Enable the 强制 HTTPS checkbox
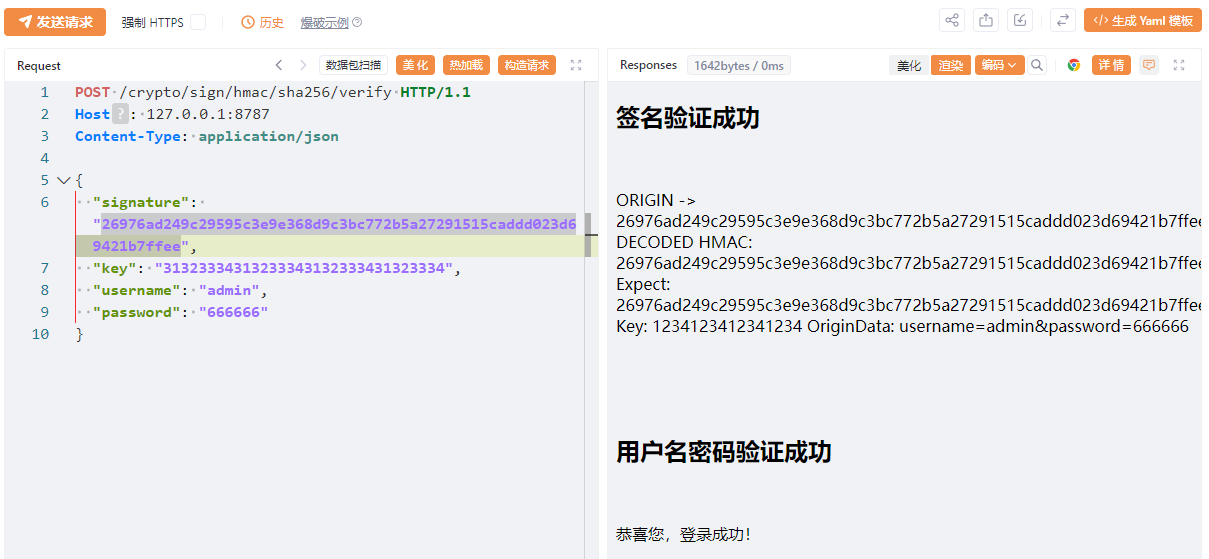Viewport: 1209px width, 559px height. (198, 22)
